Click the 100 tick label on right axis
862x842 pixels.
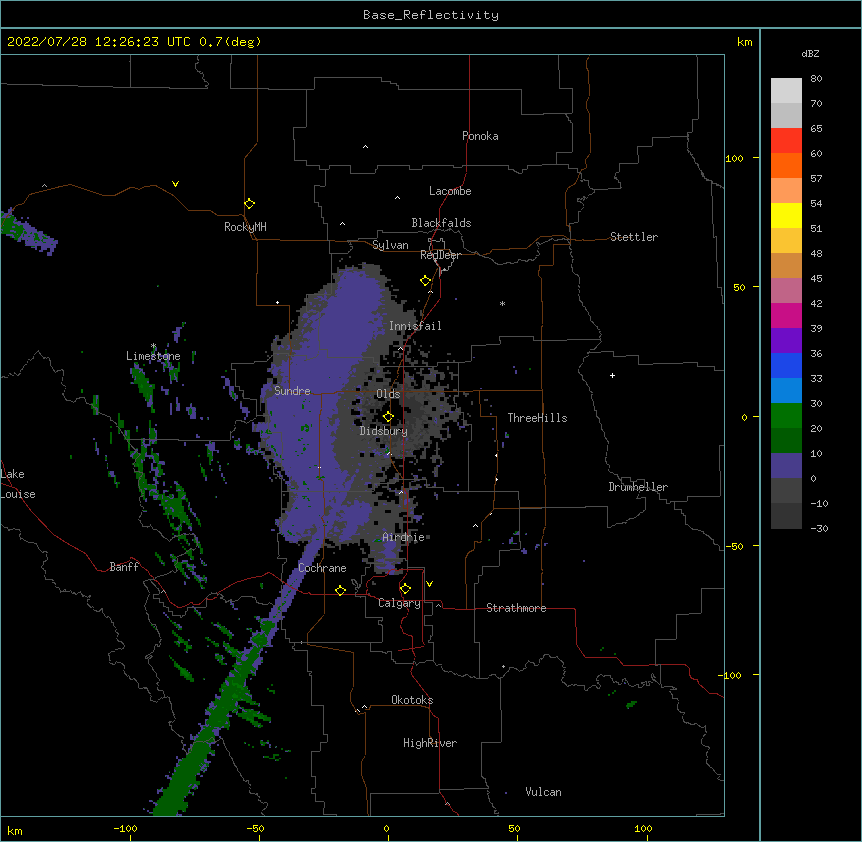[734, 158]
